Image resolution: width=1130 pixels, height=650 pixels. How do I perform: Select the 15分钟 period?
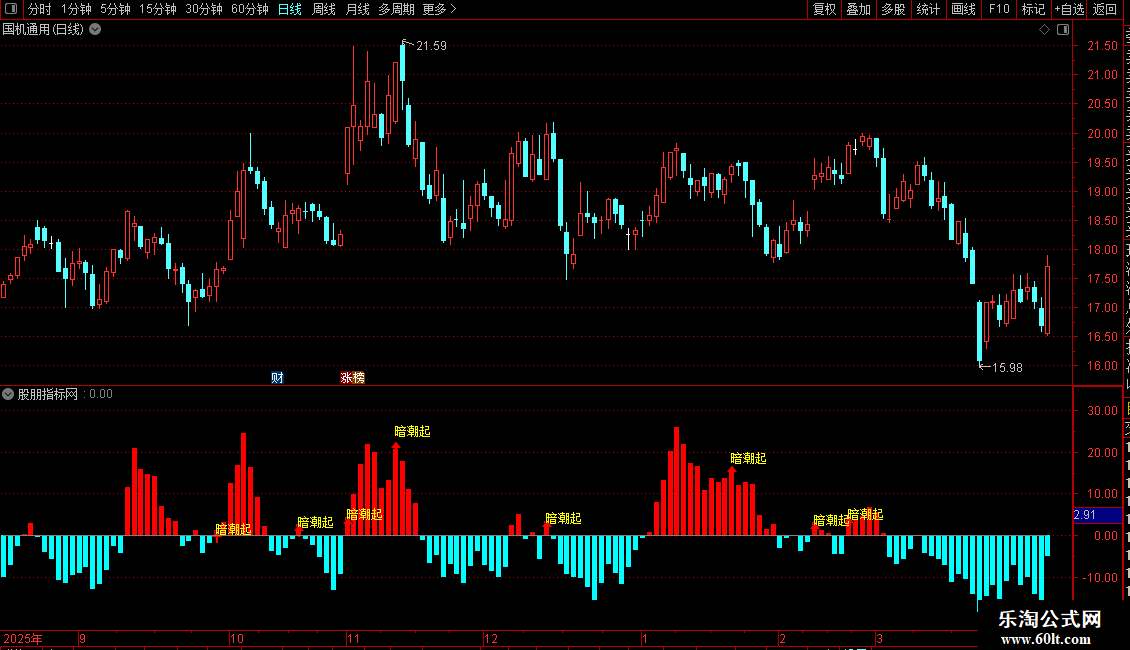[158, 9]
